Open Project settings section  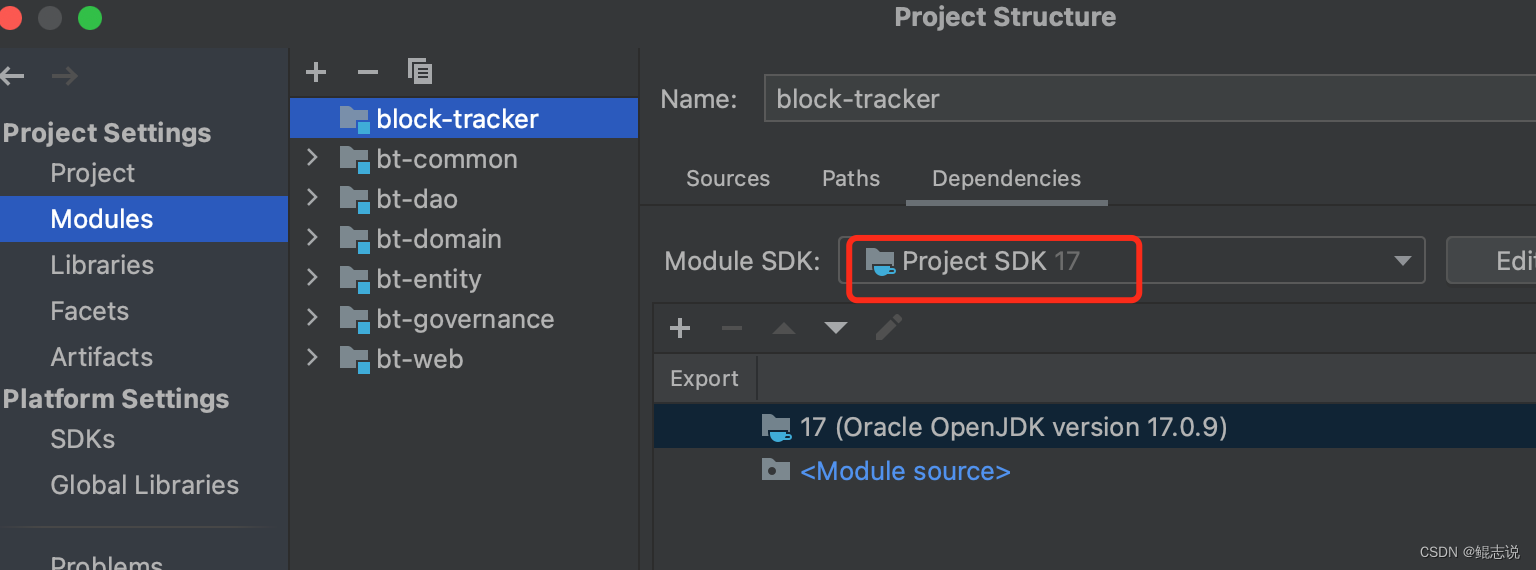point(93,173)
